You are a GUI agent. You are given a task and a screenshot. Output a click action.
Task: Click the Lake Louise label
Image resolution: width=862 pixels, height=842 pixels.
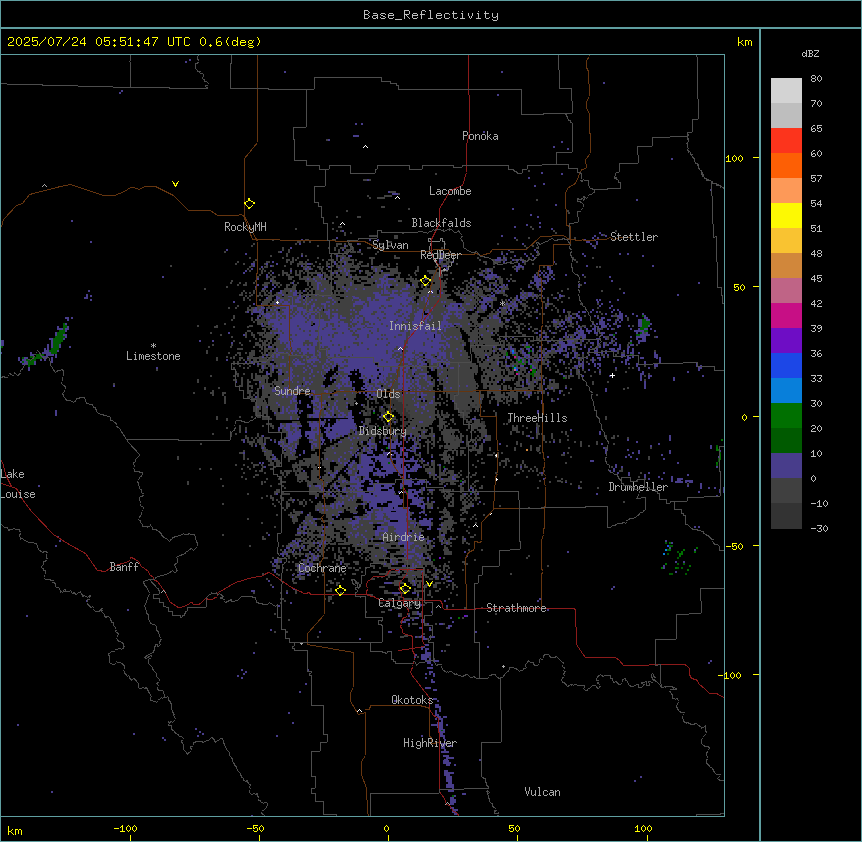click(18, 484)
